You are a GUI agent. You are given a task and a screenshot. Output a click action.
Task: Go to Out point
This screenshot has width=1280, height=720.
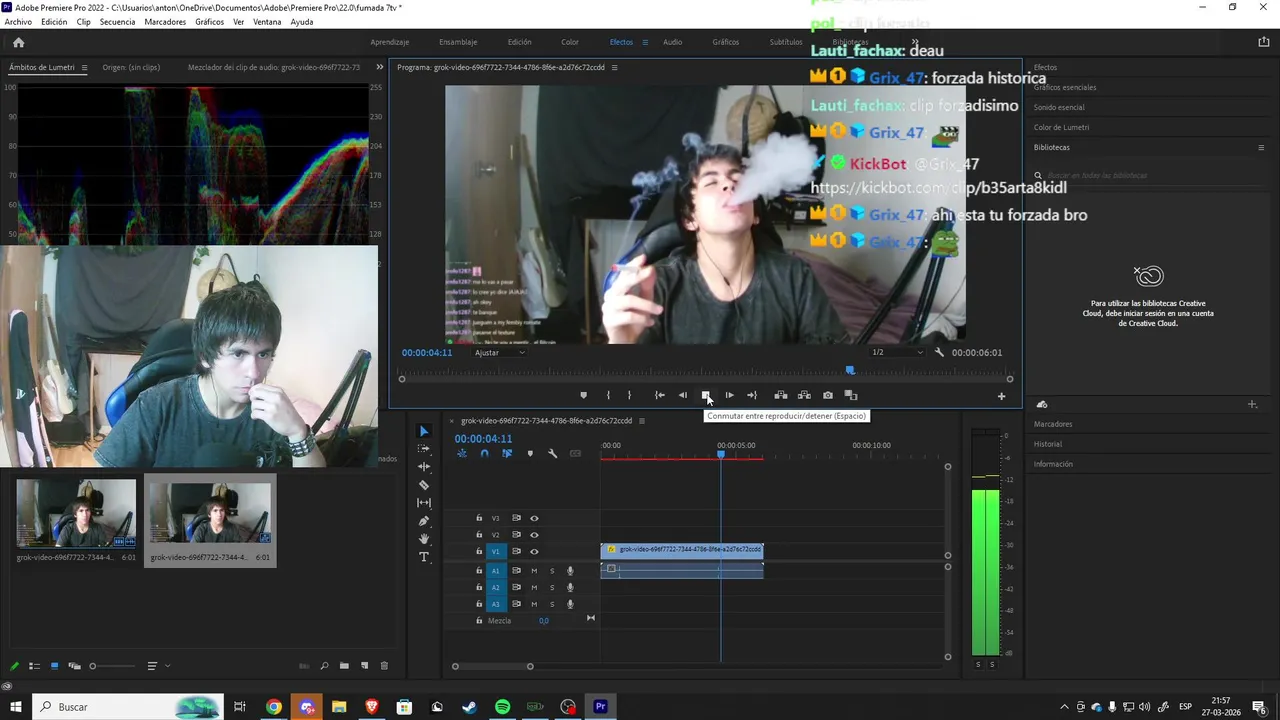click(x=752, y=395)
